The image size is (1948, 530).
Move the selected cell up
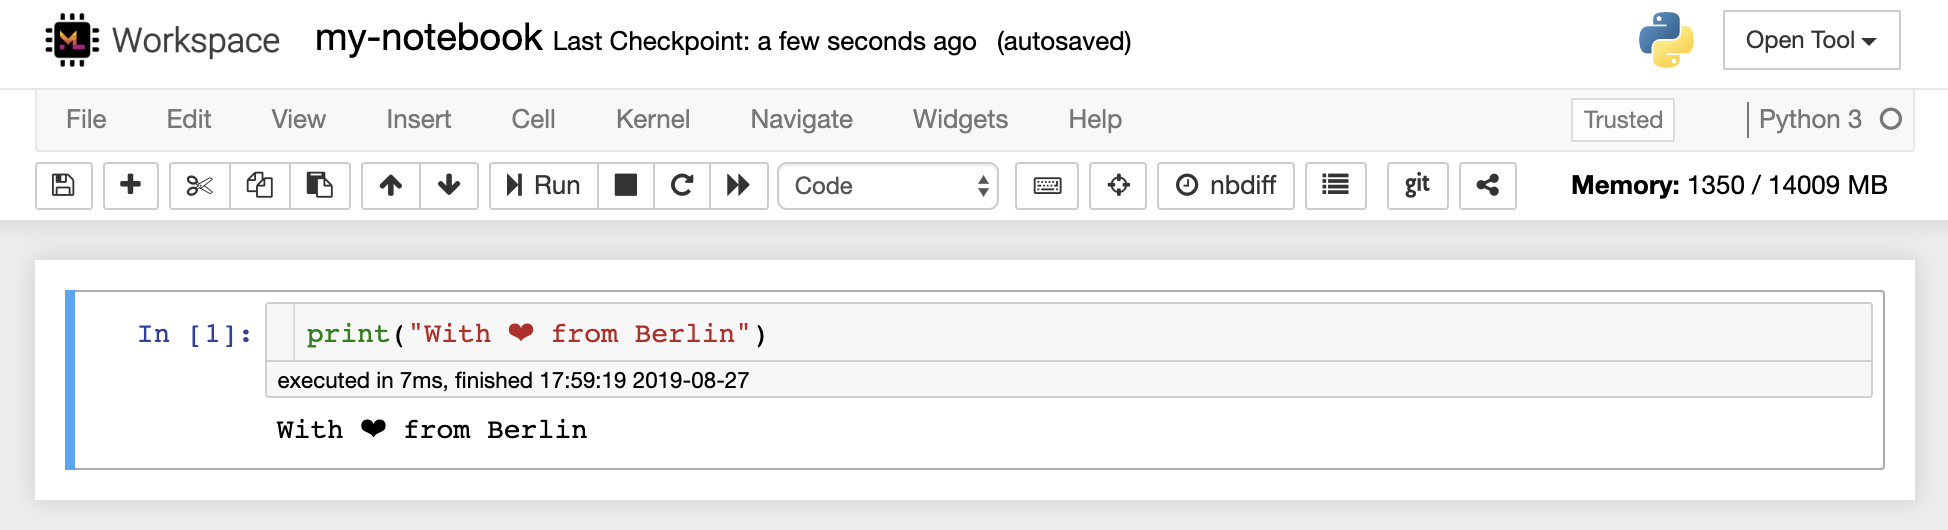(x=391, y=186)
